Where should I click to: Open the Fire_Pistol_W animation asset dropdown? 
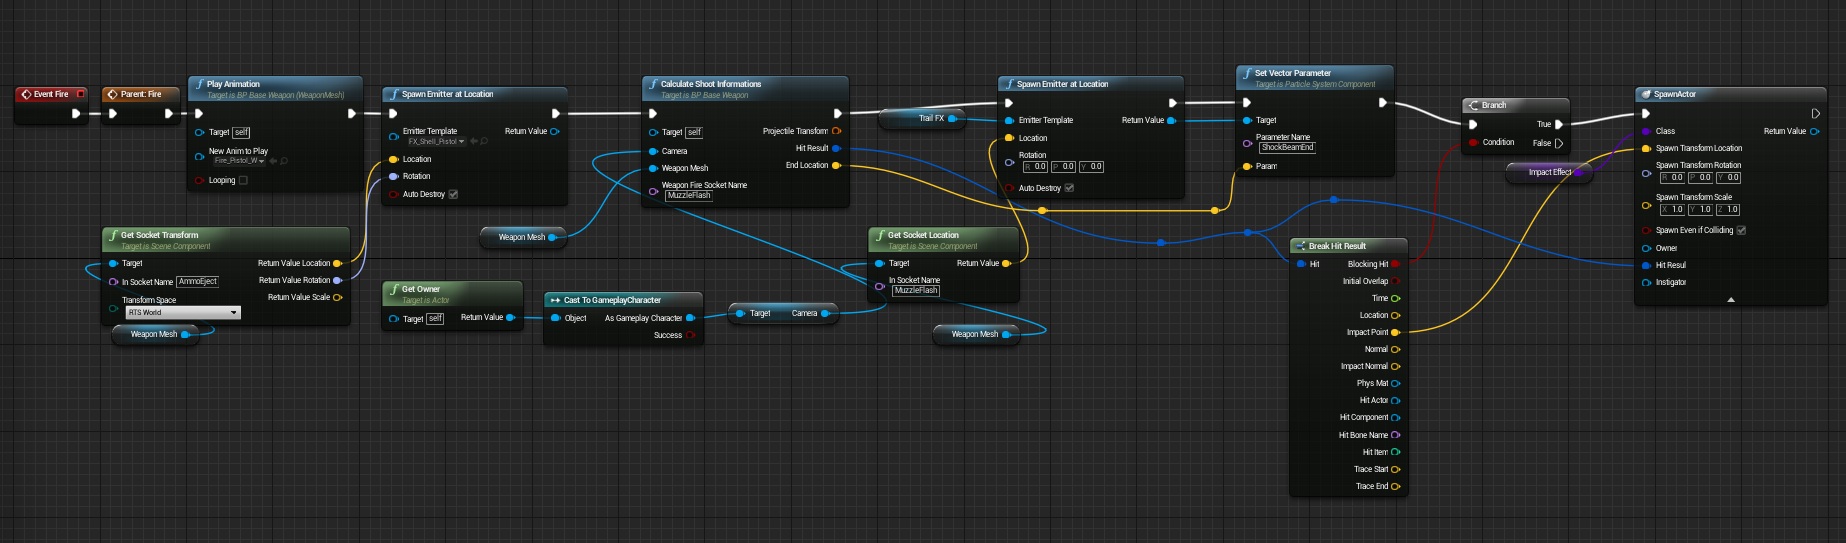click(238, 160)
